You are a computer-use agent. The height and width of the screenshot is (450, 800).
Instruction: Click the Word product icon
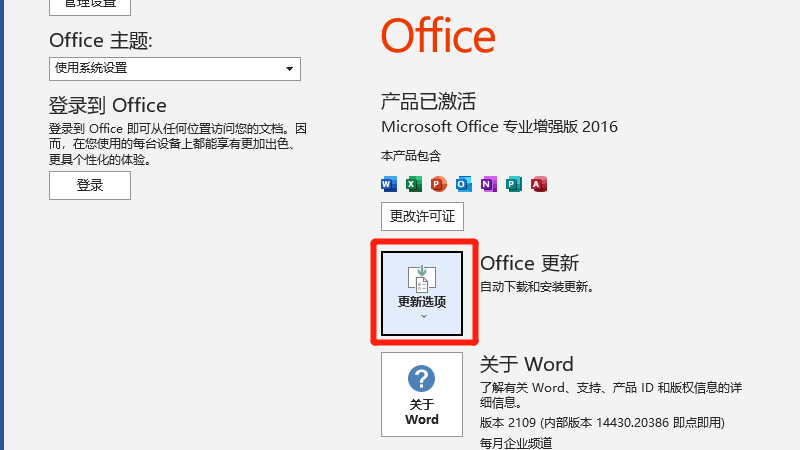[x=389, y=184]
